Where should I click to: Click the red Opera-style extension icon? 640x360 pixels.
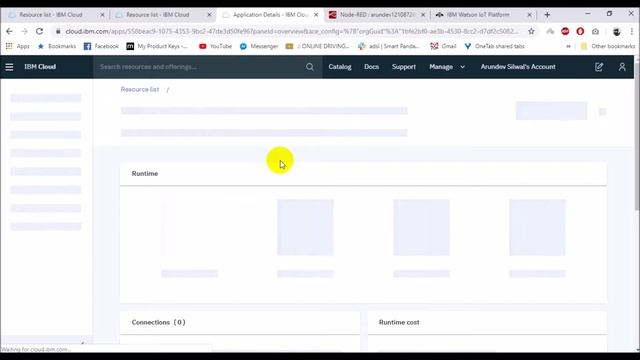(x=580, y=31)
